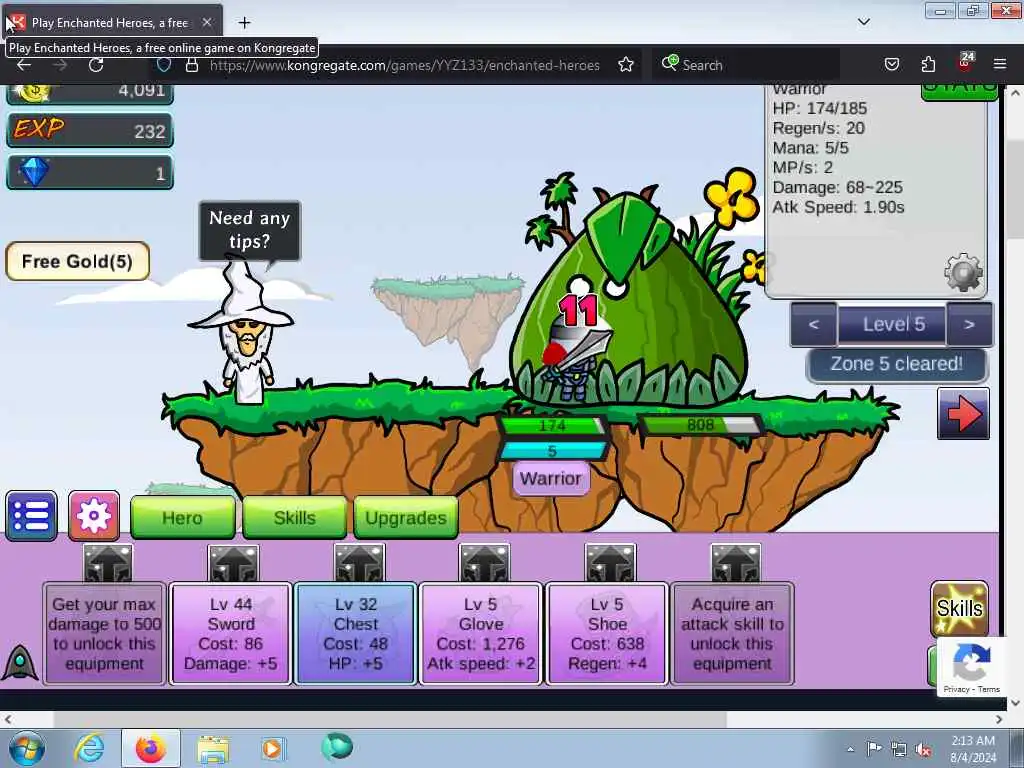The width and height of the screenshot is (1024, 768).
Task: Open Firefox extensions puzzle icon
Action: point(928,65)
